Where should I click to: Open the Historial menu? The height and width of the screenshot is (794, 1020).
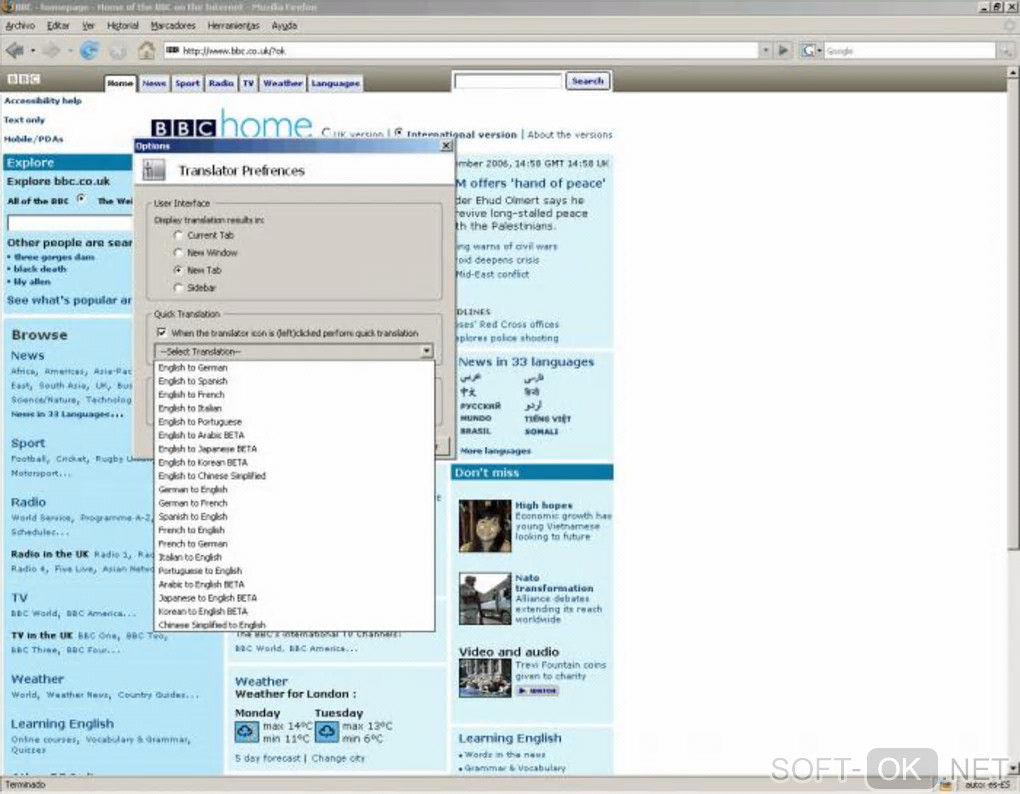123,25
